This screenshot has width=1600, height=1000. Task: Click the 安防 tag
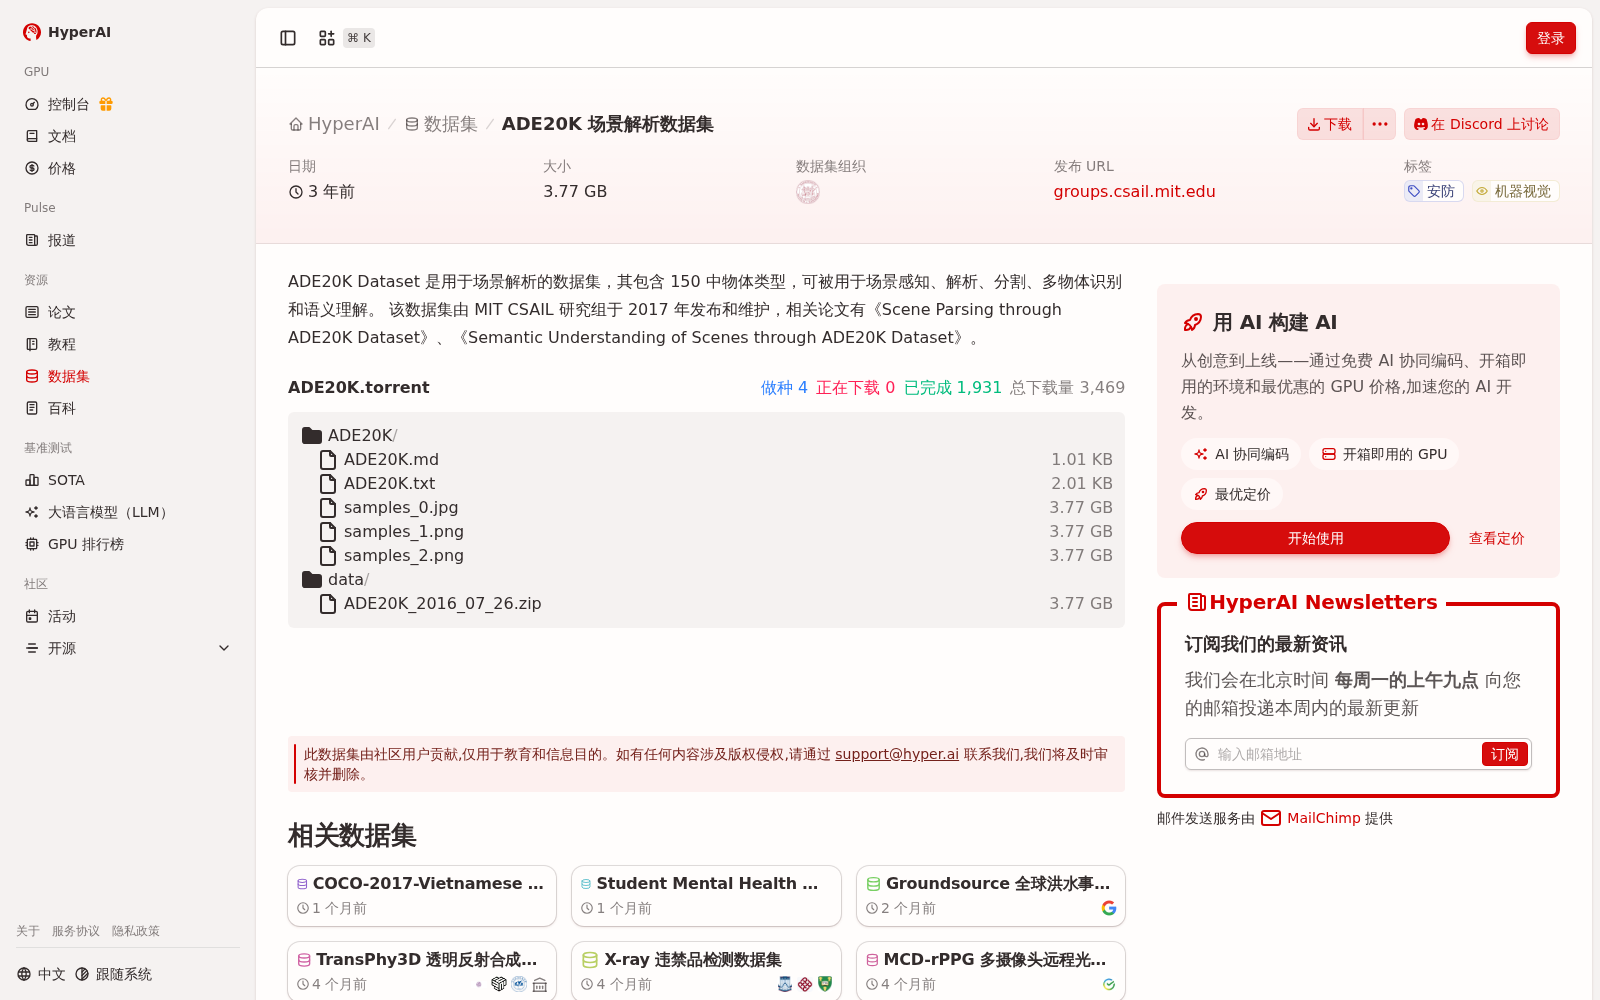[1433, 191]
